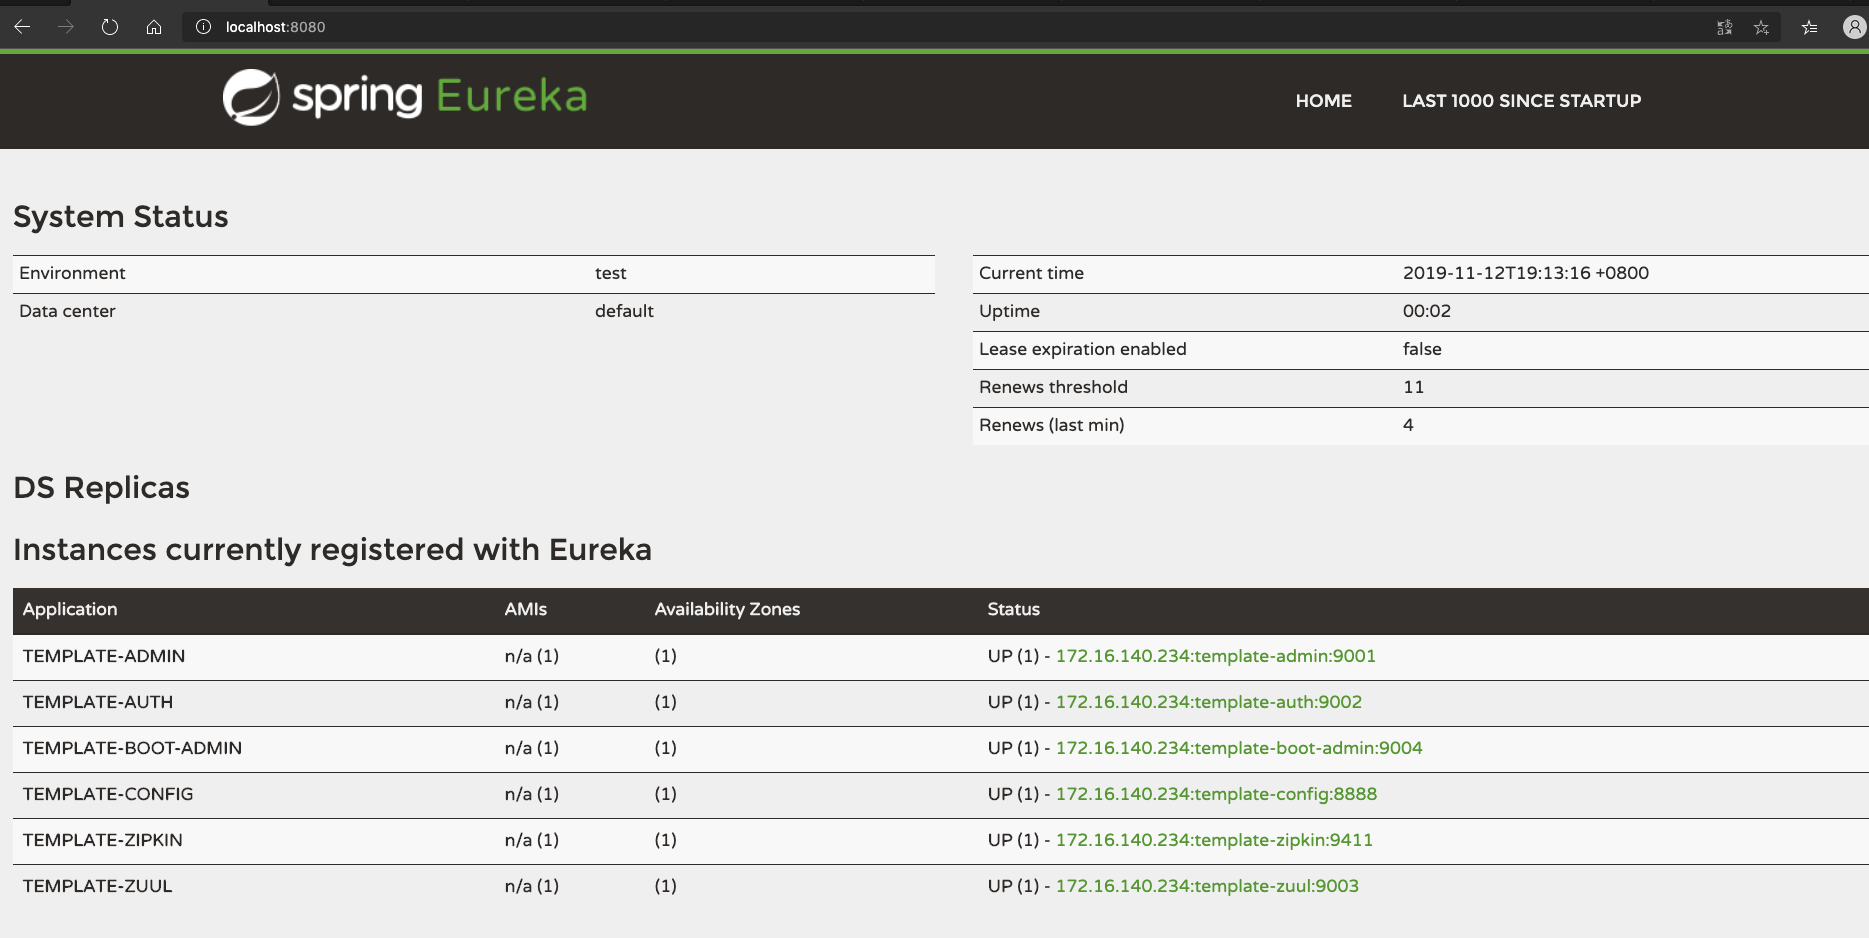Open the template-boot-admin:9004 instance link

(x=1239, y=748)
